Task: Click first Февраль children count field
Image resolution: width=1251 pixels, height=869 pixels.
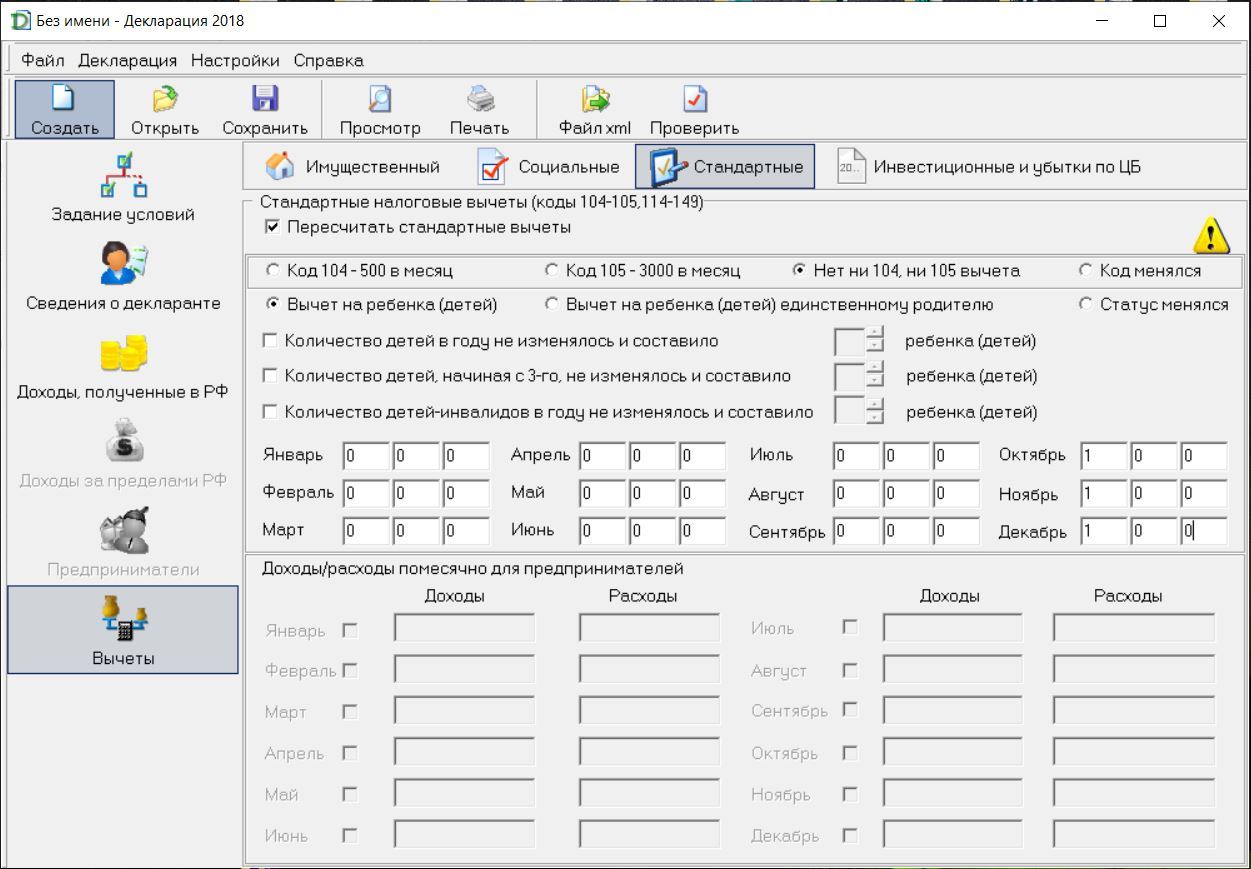Action: coord(365,493)
